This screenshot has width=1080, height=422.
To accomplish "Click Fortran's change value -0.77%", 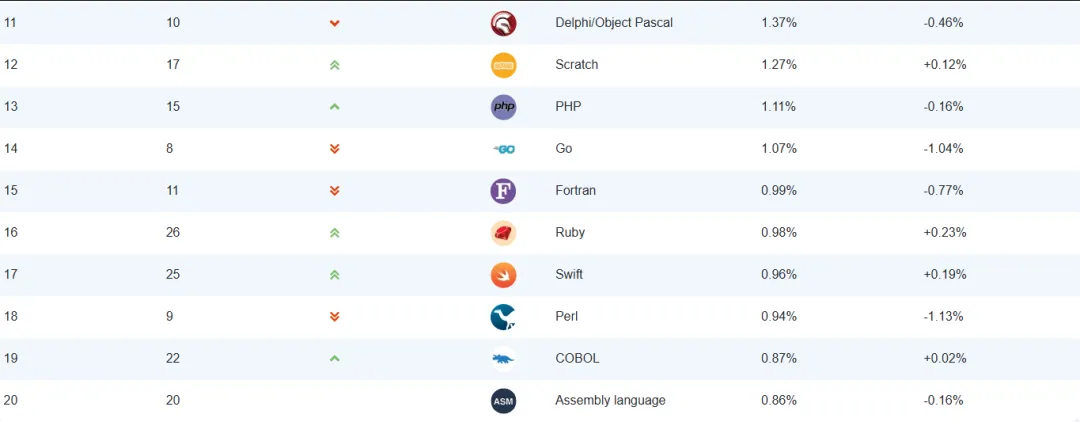I will (943, 191).
